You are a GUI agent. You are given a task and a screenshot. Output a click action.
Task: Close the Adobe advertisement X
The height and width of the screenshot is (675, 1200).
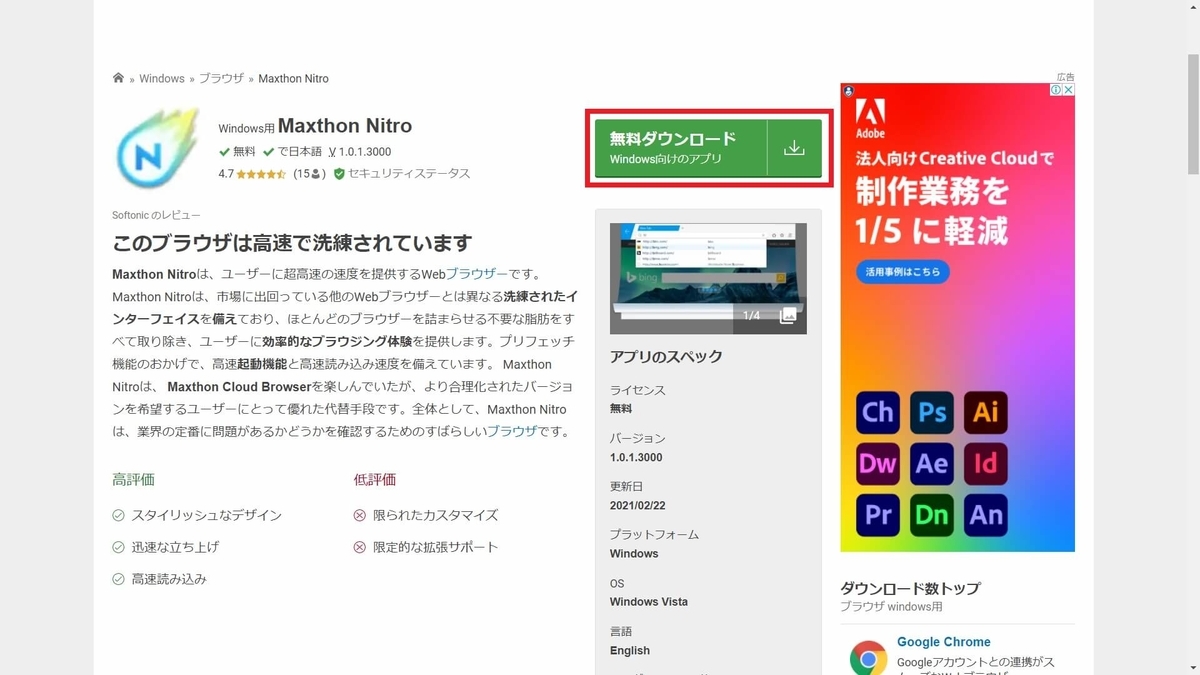(x=1068, y=90)
